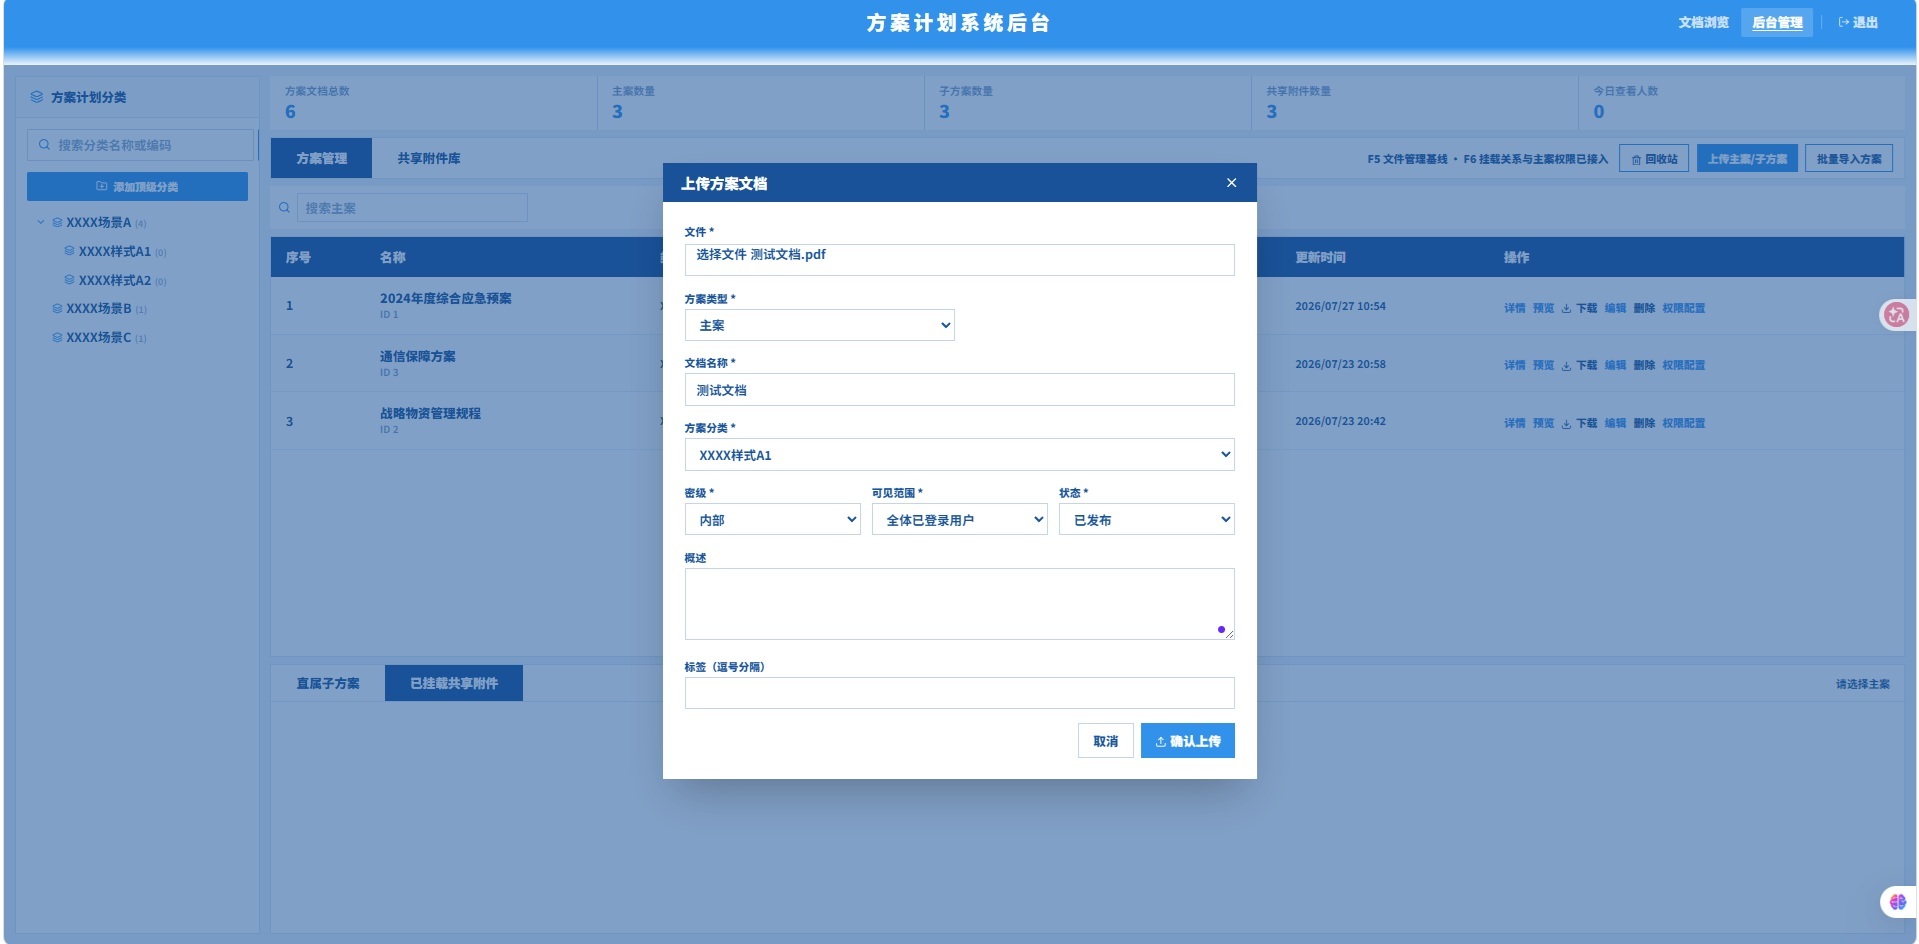Screen dimensions: 1919x944
Task: Open the 回收站 recycle bin
Action: click(x=1654, y=158)
